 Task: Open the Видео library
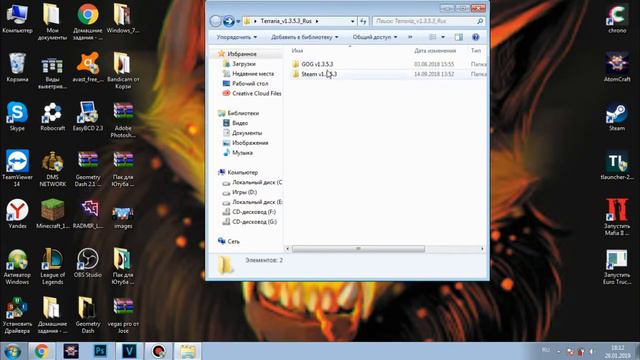240,123
